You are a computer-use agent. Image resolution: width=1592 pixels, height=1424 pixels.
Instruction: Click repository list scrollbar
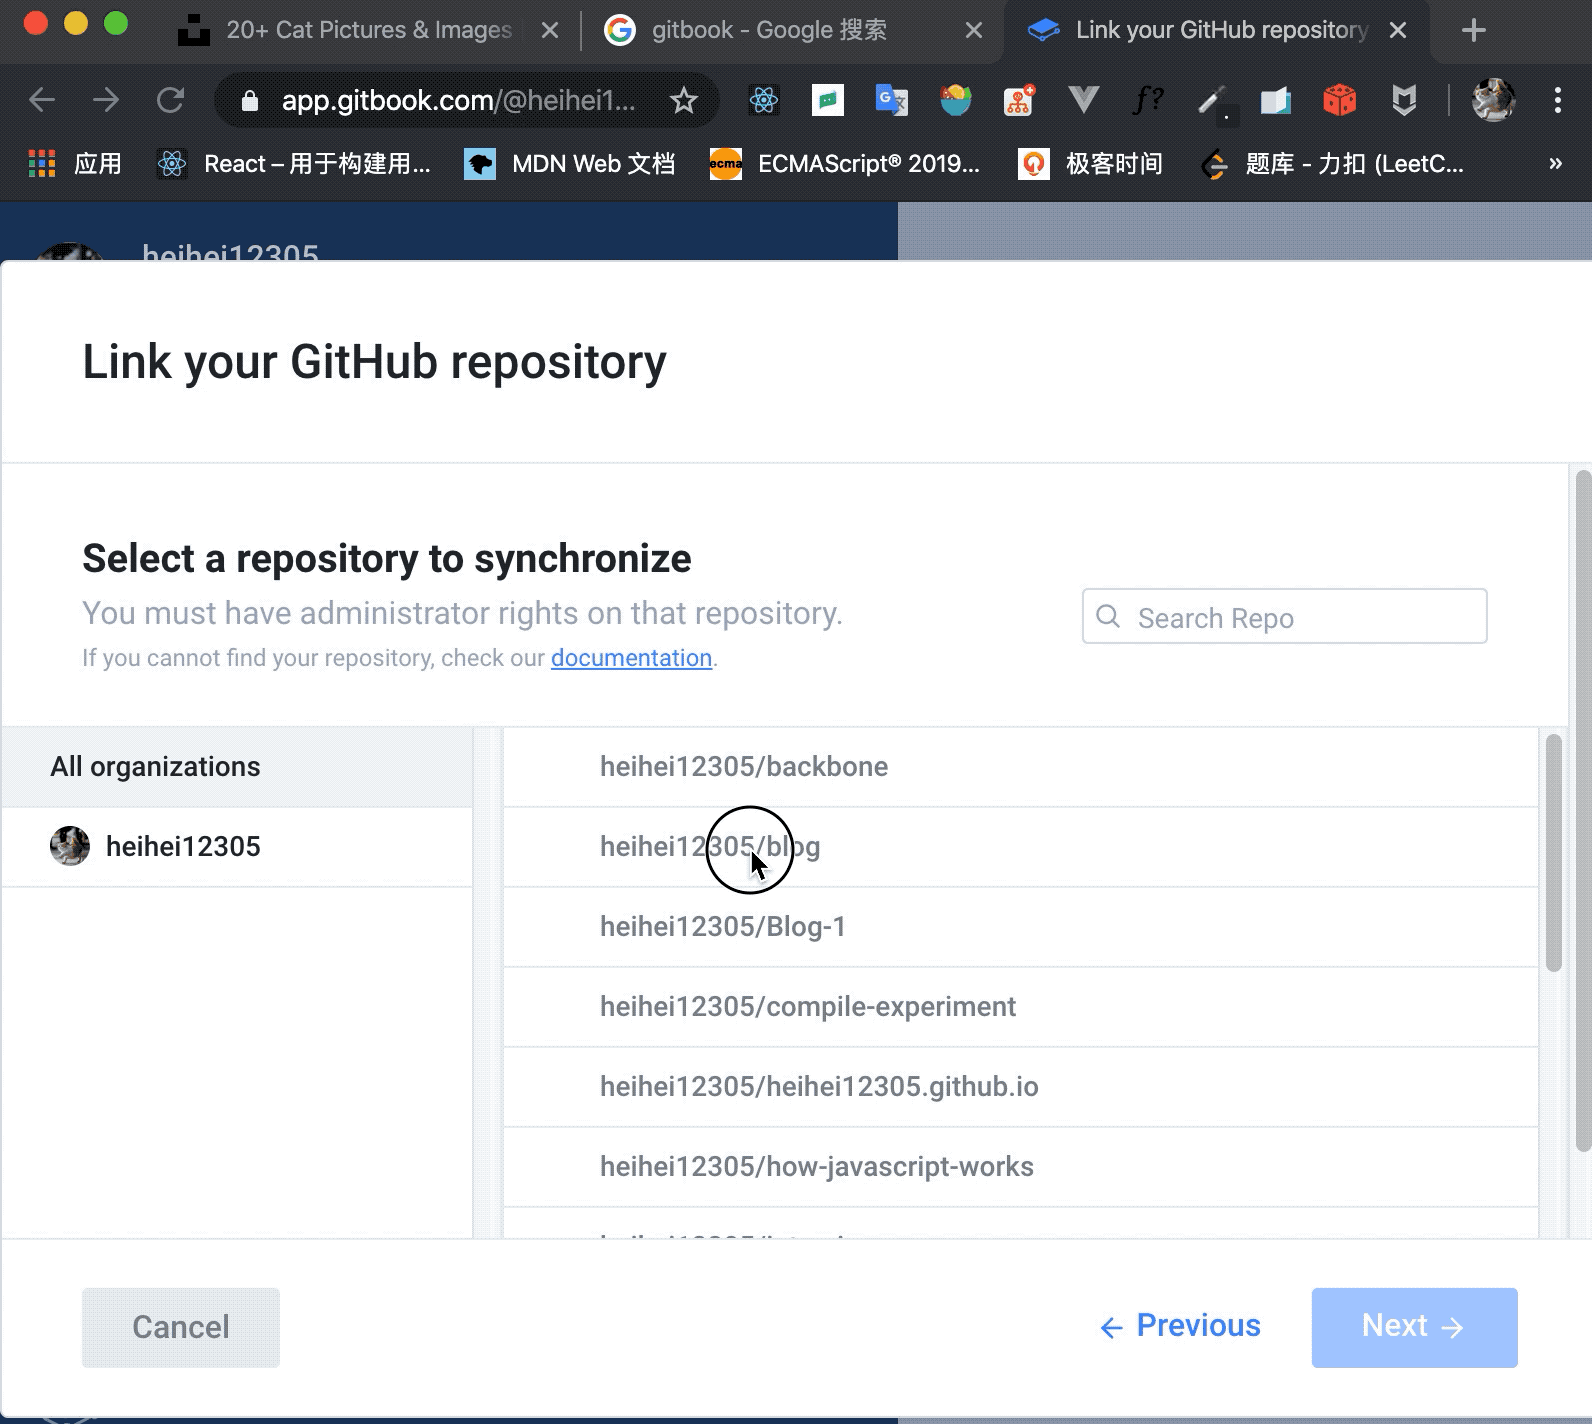[x=1553, y=853]
